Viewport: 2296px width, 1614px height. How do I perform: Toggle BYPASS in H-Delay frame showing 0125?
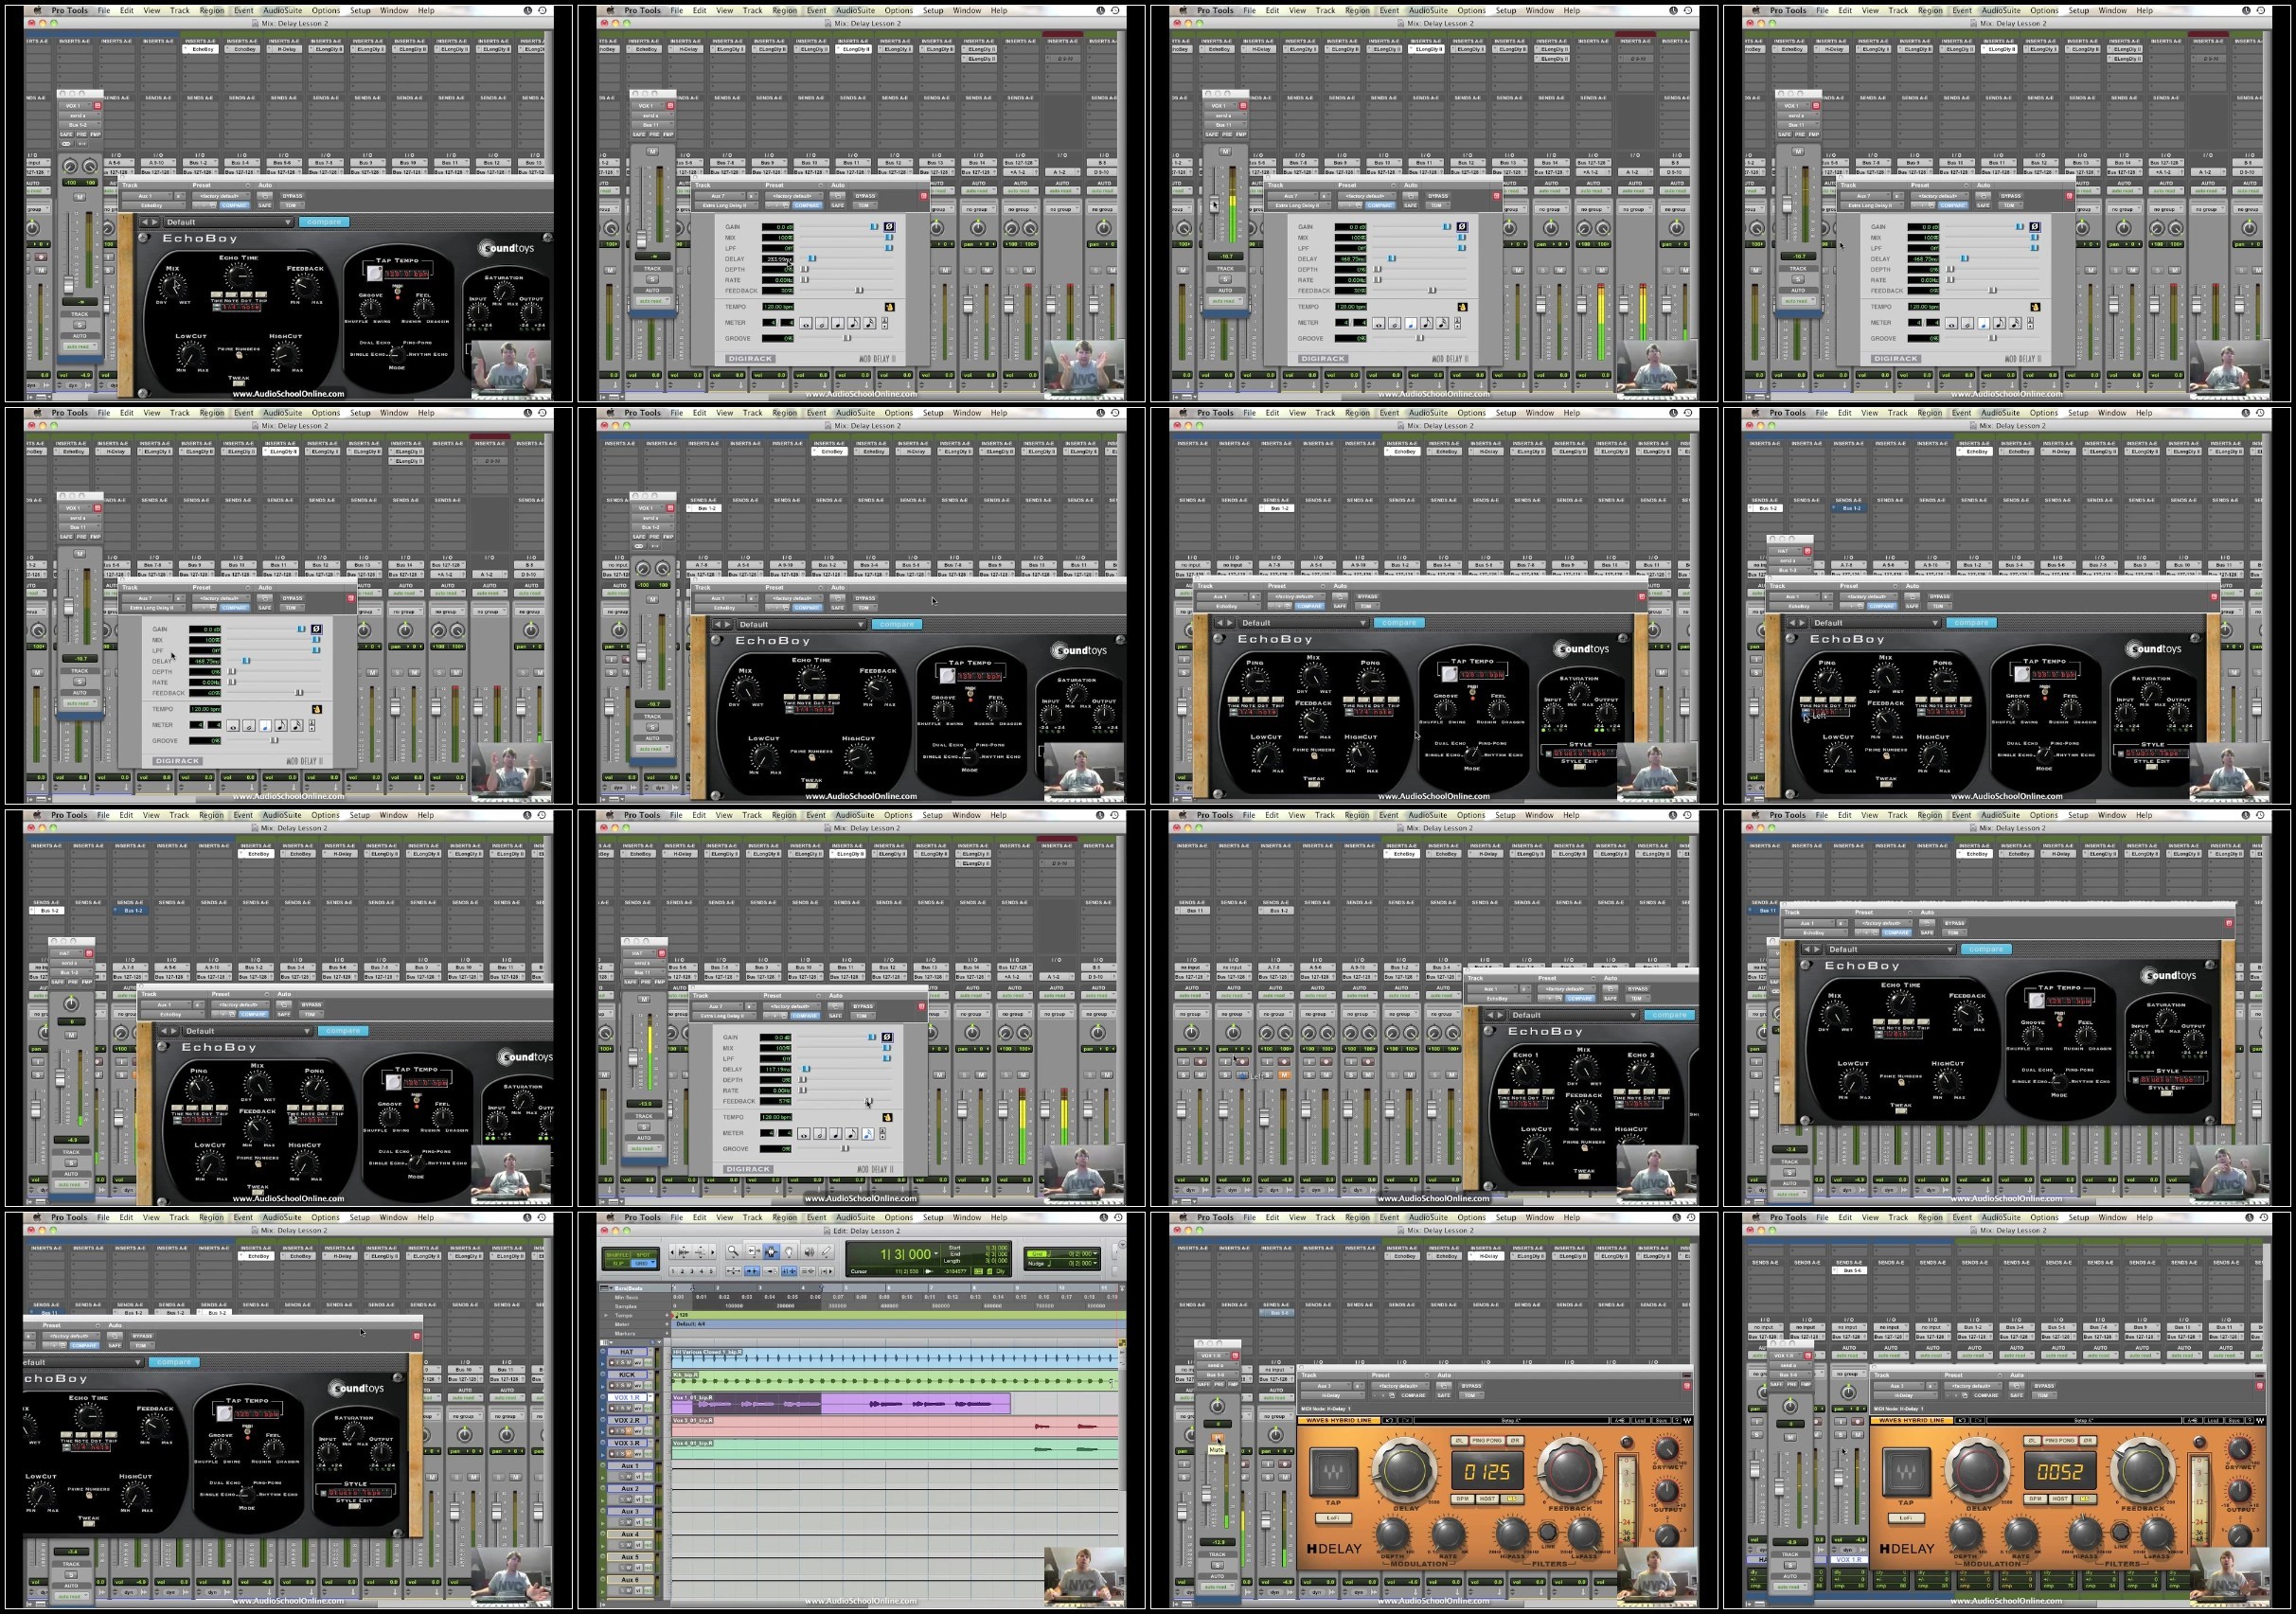(1472, 1386)
